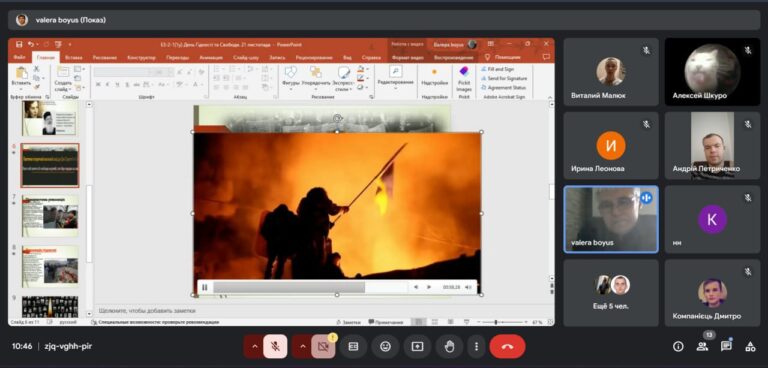Turn on the camera in Meet
This screenshot has height=368, width=768.
tap(323, 346)
